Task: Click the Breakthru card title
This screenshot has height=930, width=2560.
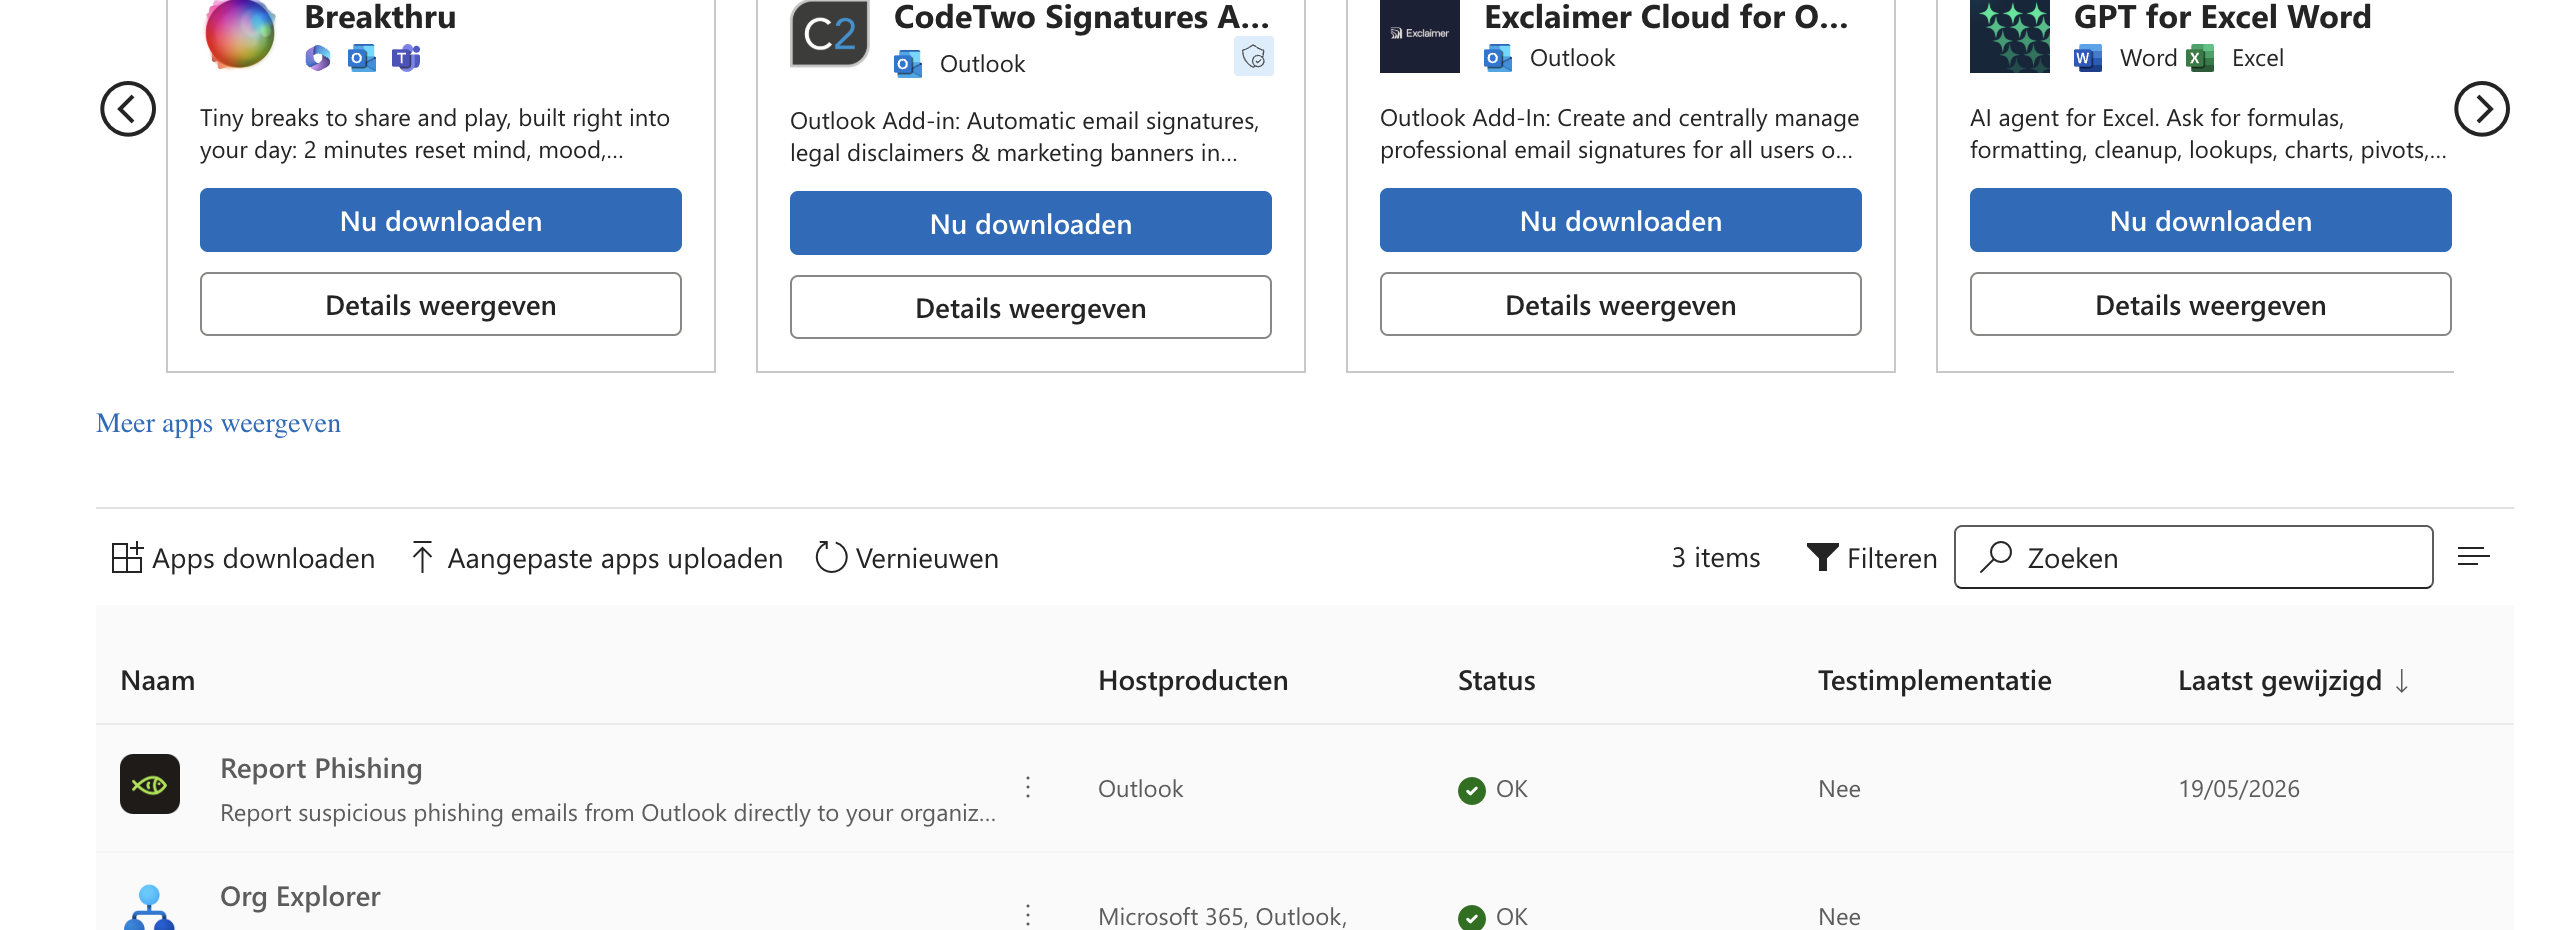Action: pos(380,17)
